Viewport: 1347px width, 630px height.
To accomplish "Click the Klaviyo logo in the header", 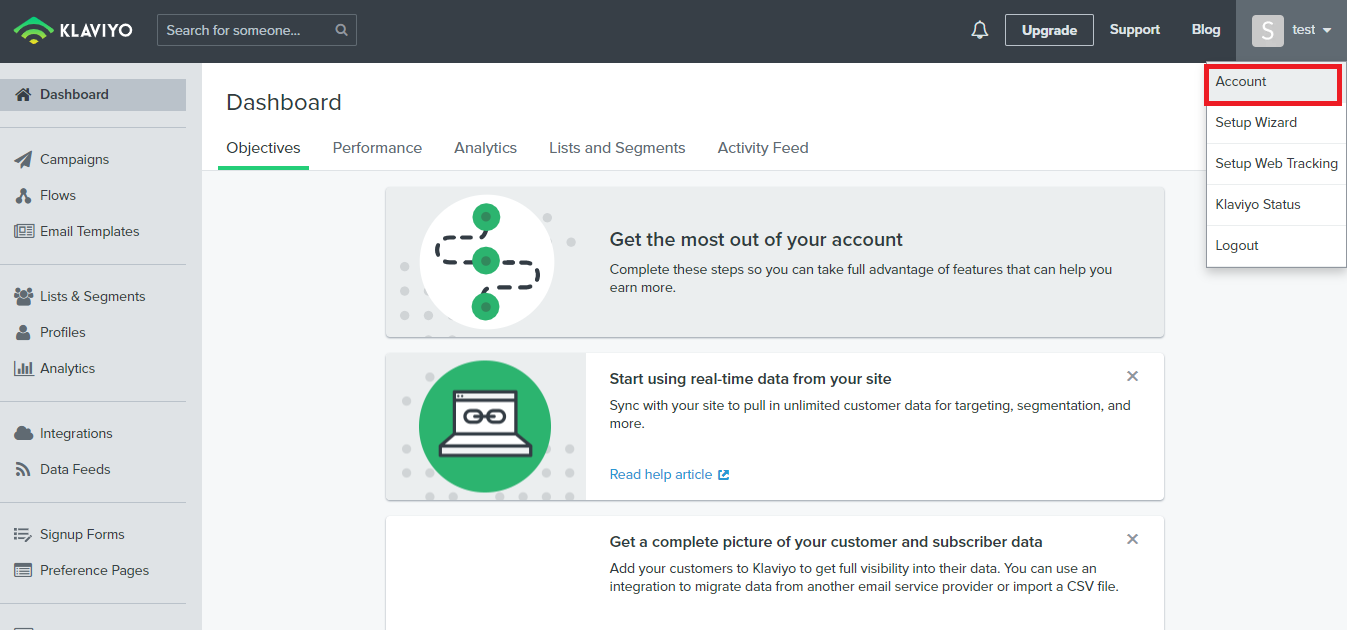I will coord(73,30).
